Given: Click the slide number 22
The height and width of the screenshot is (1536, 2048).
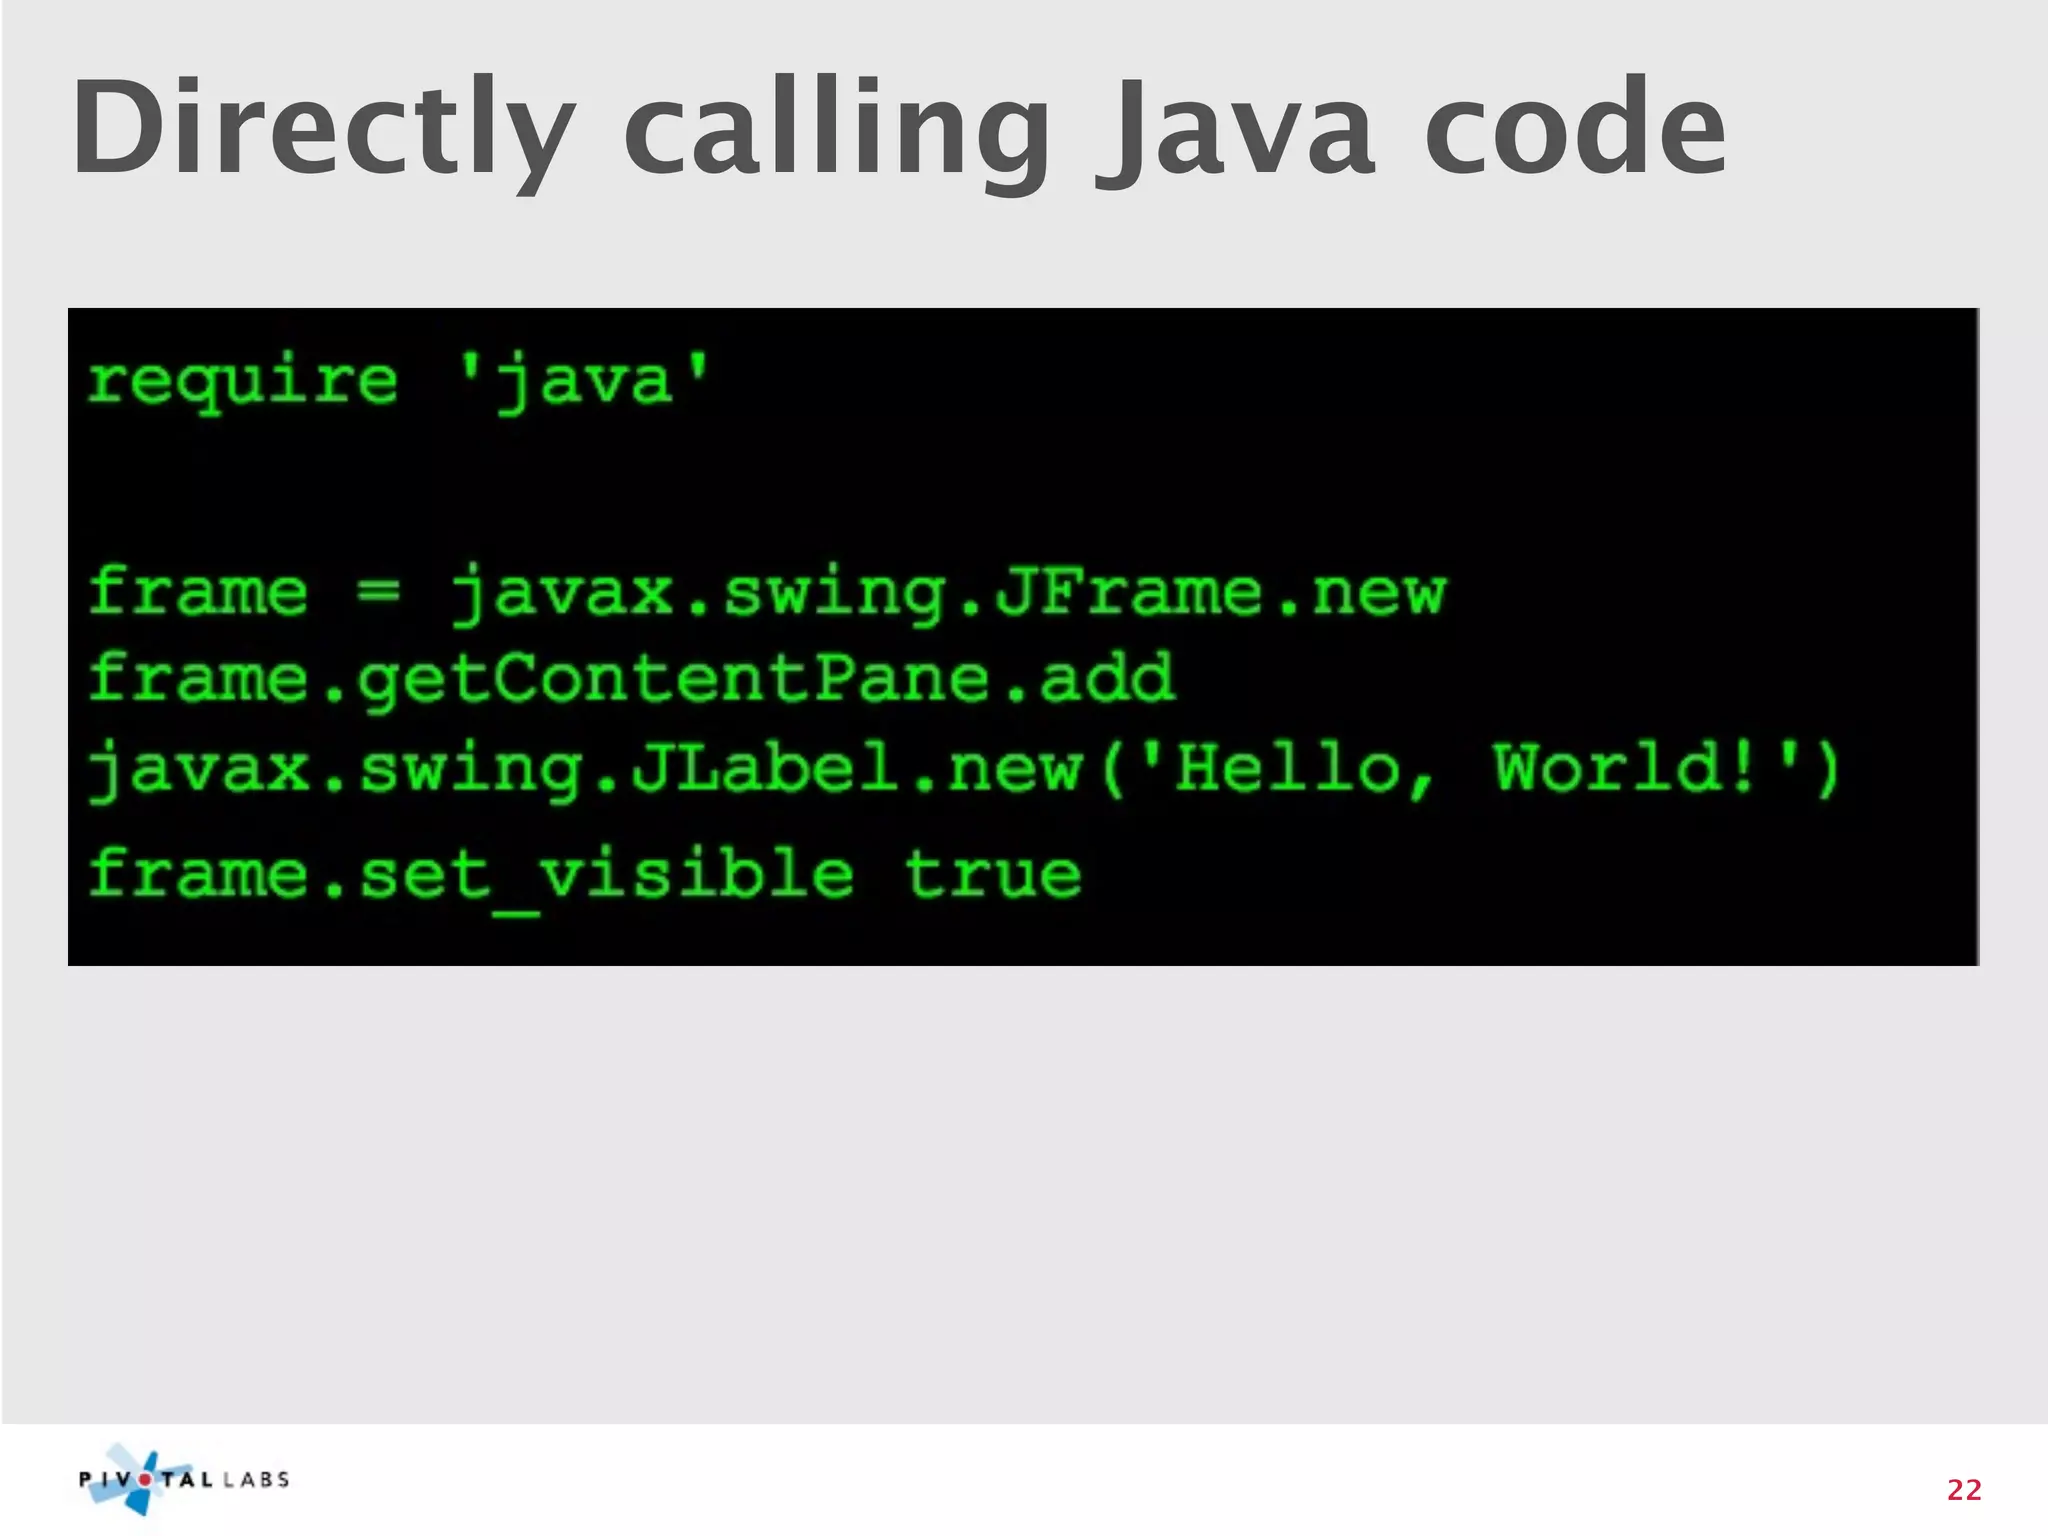Looking at the screenshot, I should pos(1964,1490).
